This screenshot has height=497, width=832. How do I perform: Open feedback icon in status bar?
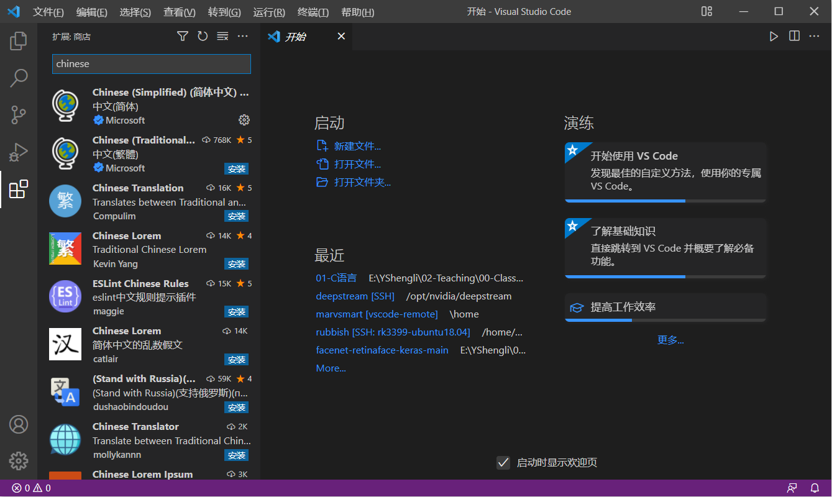[x=792, y=488]
